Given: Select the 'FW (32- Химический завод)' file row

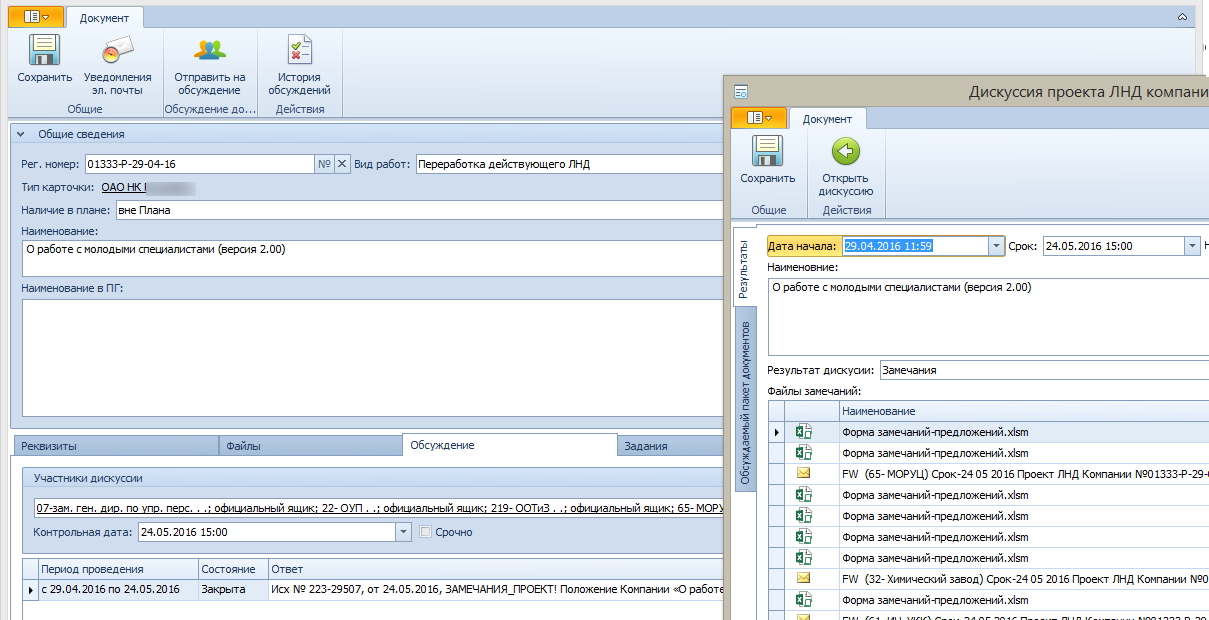Looking at the screenshot, I should click(1024, 579).
